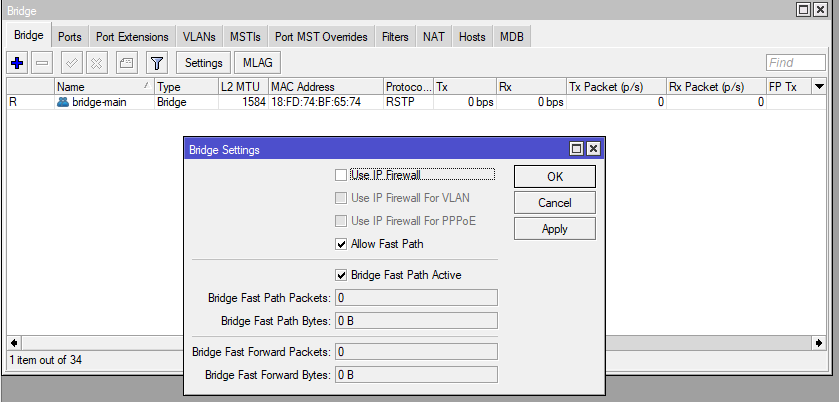839x402 pixels.
Task: Enable the Use IP Firewall checkbox
Action: (341, 175)
